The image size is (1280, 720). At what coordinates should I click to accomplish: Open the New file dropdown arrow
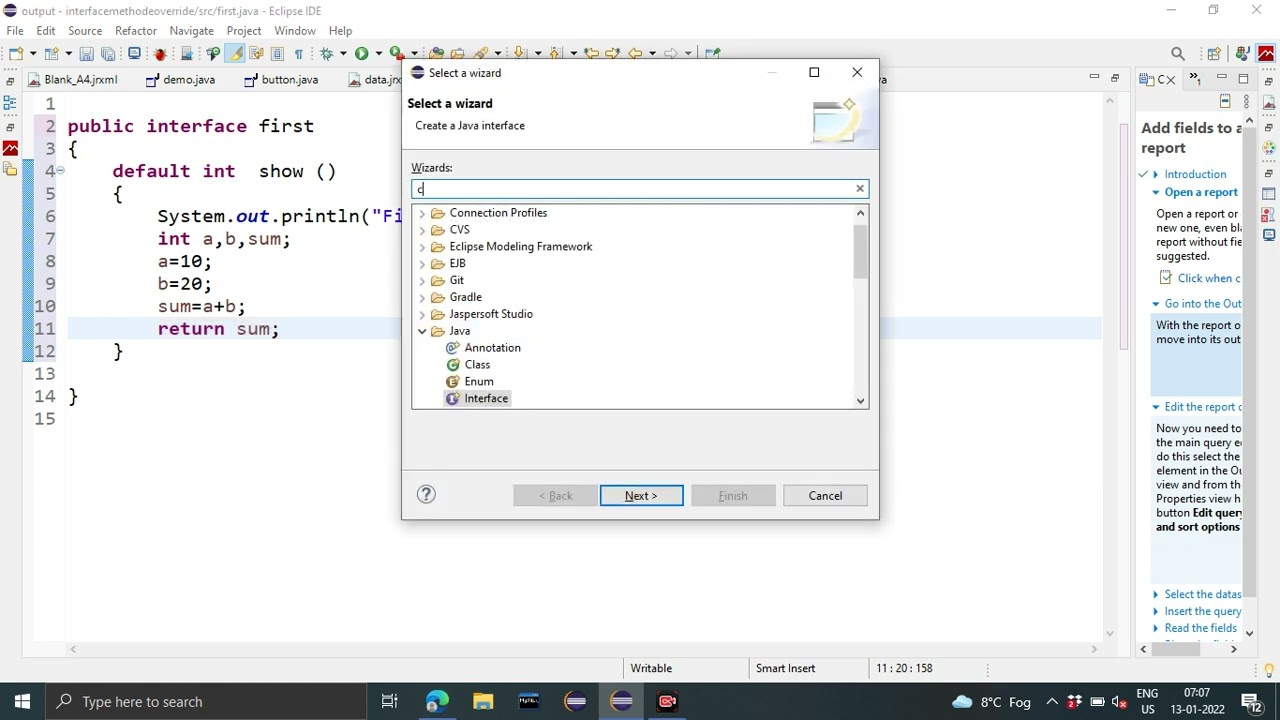click(33, 53)
